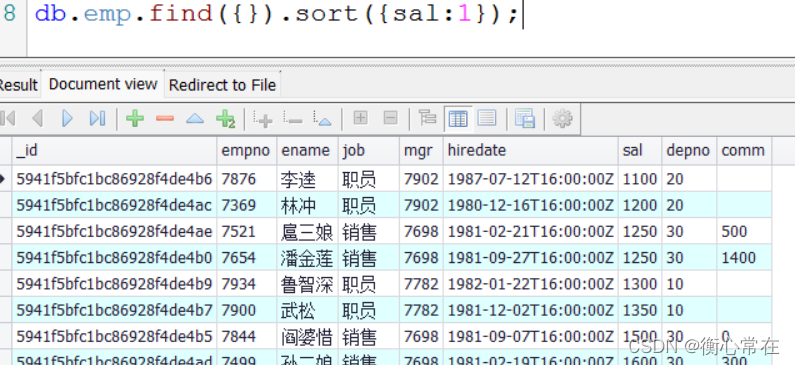Click the hiredate column header
Screen dimensions: 795x365
(531, 151)
